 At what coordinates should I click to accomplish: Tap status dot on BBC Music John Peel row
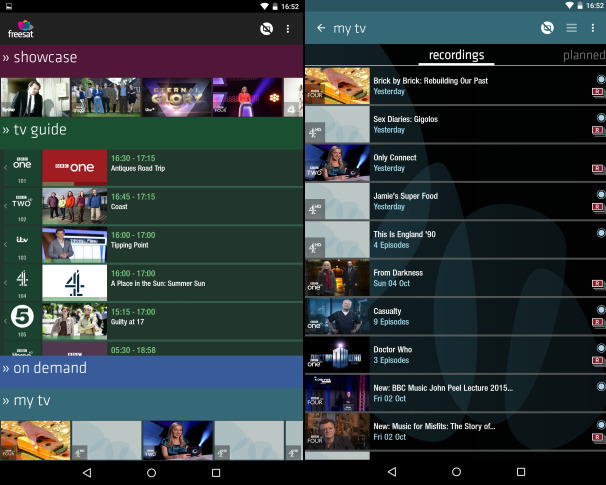coord(601,386)
